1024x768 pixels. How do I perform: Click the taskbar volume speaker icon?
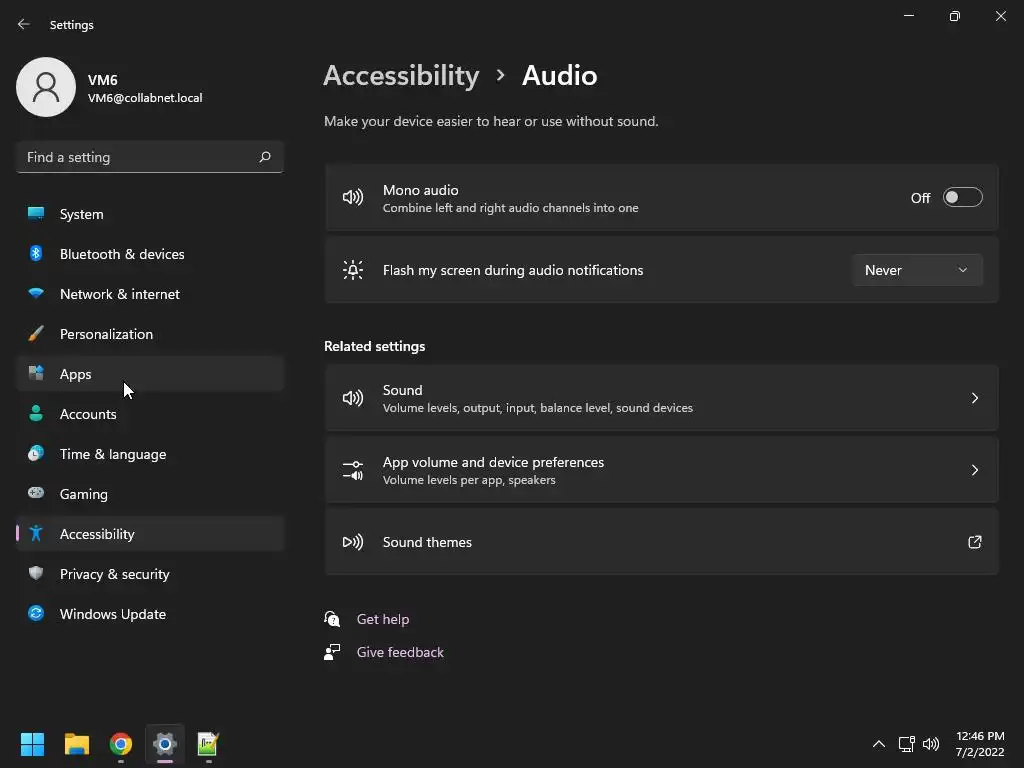point(931,744)
